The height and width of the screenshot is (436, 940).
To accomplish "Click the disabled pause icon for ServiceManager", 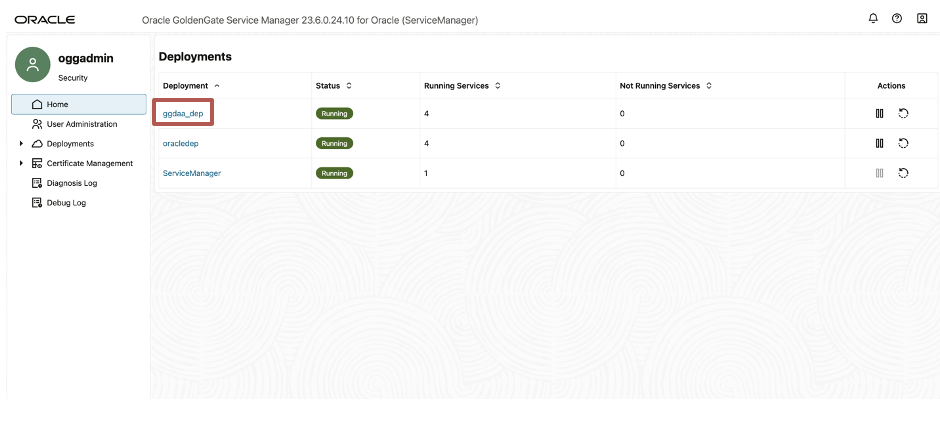I will tap(879, 173).
